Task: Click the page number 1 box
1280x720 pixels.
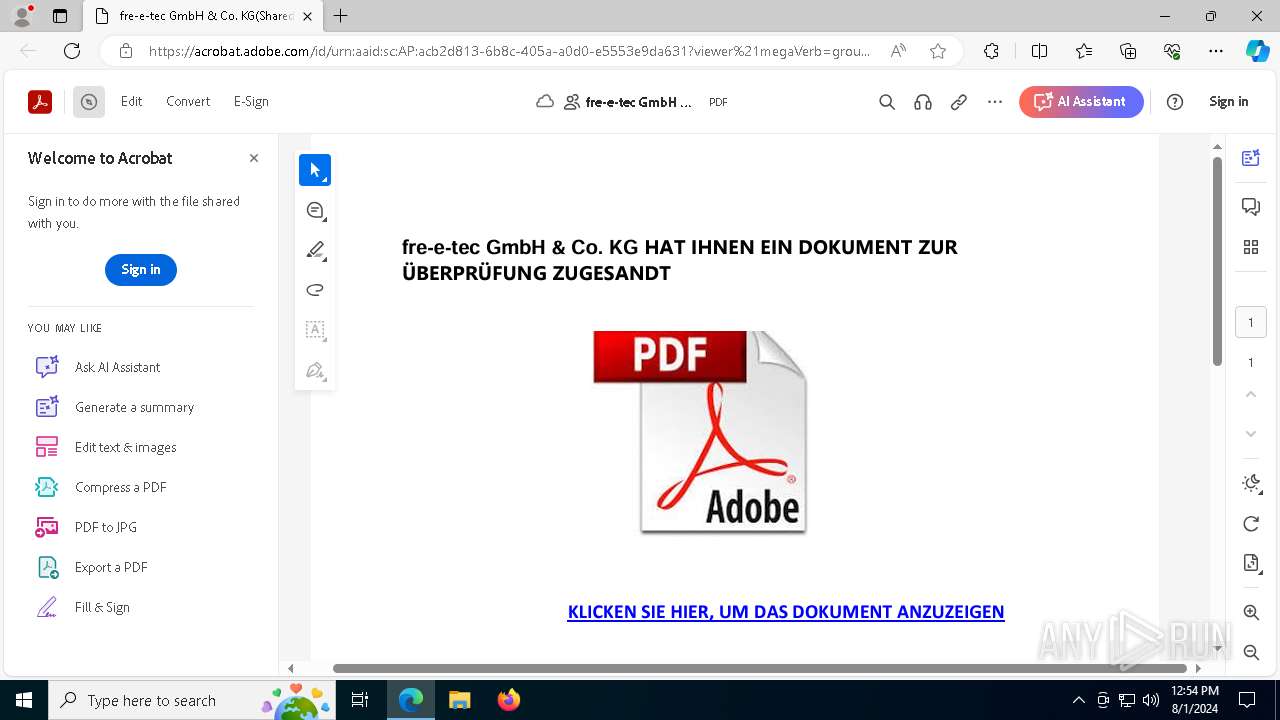Action: coord(1251,322)
